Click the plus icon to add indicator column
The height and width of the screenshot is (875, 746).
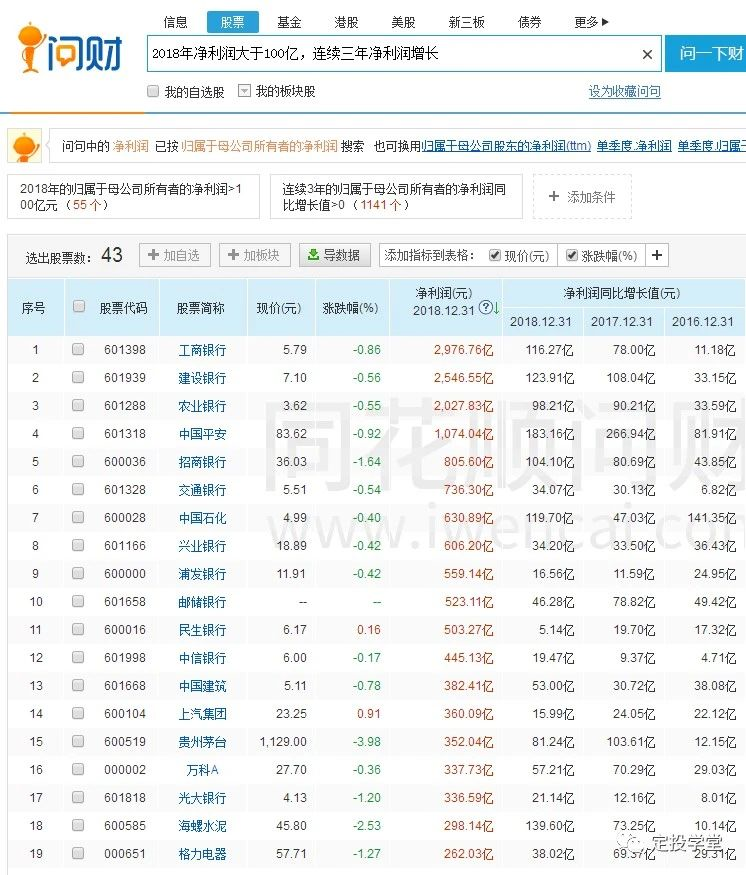click(x=657, y=256)
